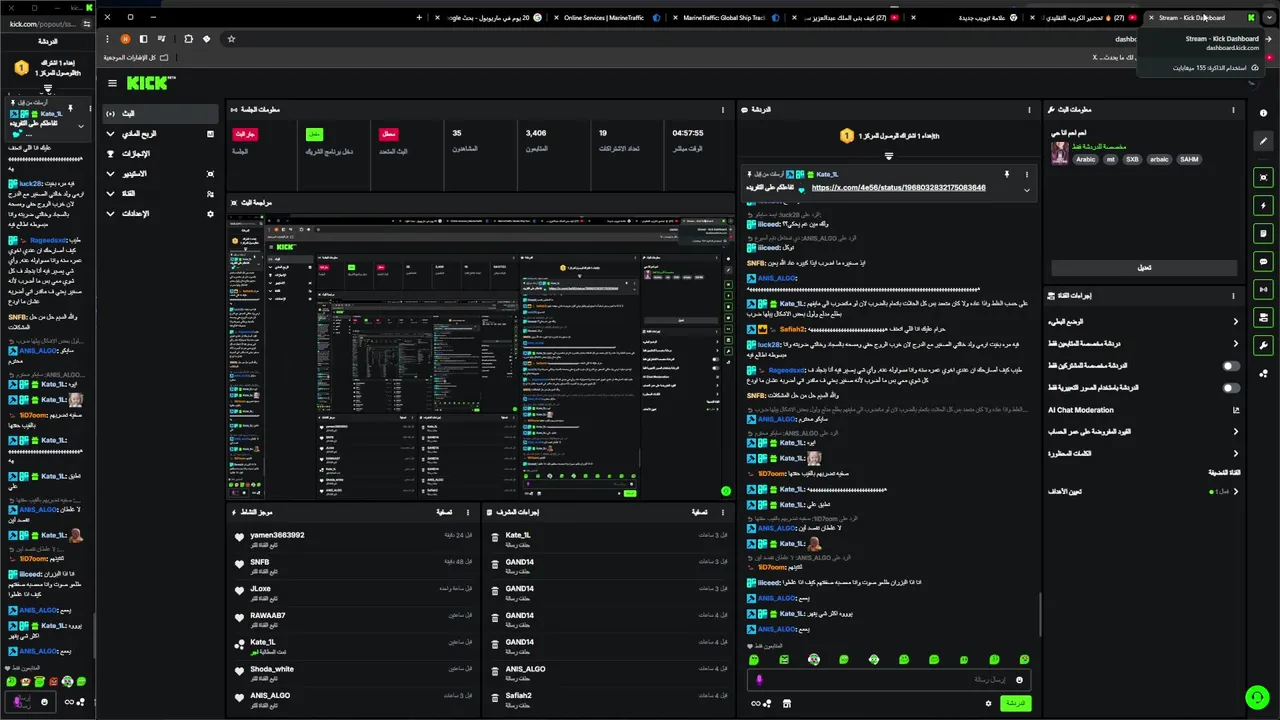Open banned words settings chevron
The width and height of the screenshot is (1280, 720).
pyautogui.click(x=1236, y=454)
